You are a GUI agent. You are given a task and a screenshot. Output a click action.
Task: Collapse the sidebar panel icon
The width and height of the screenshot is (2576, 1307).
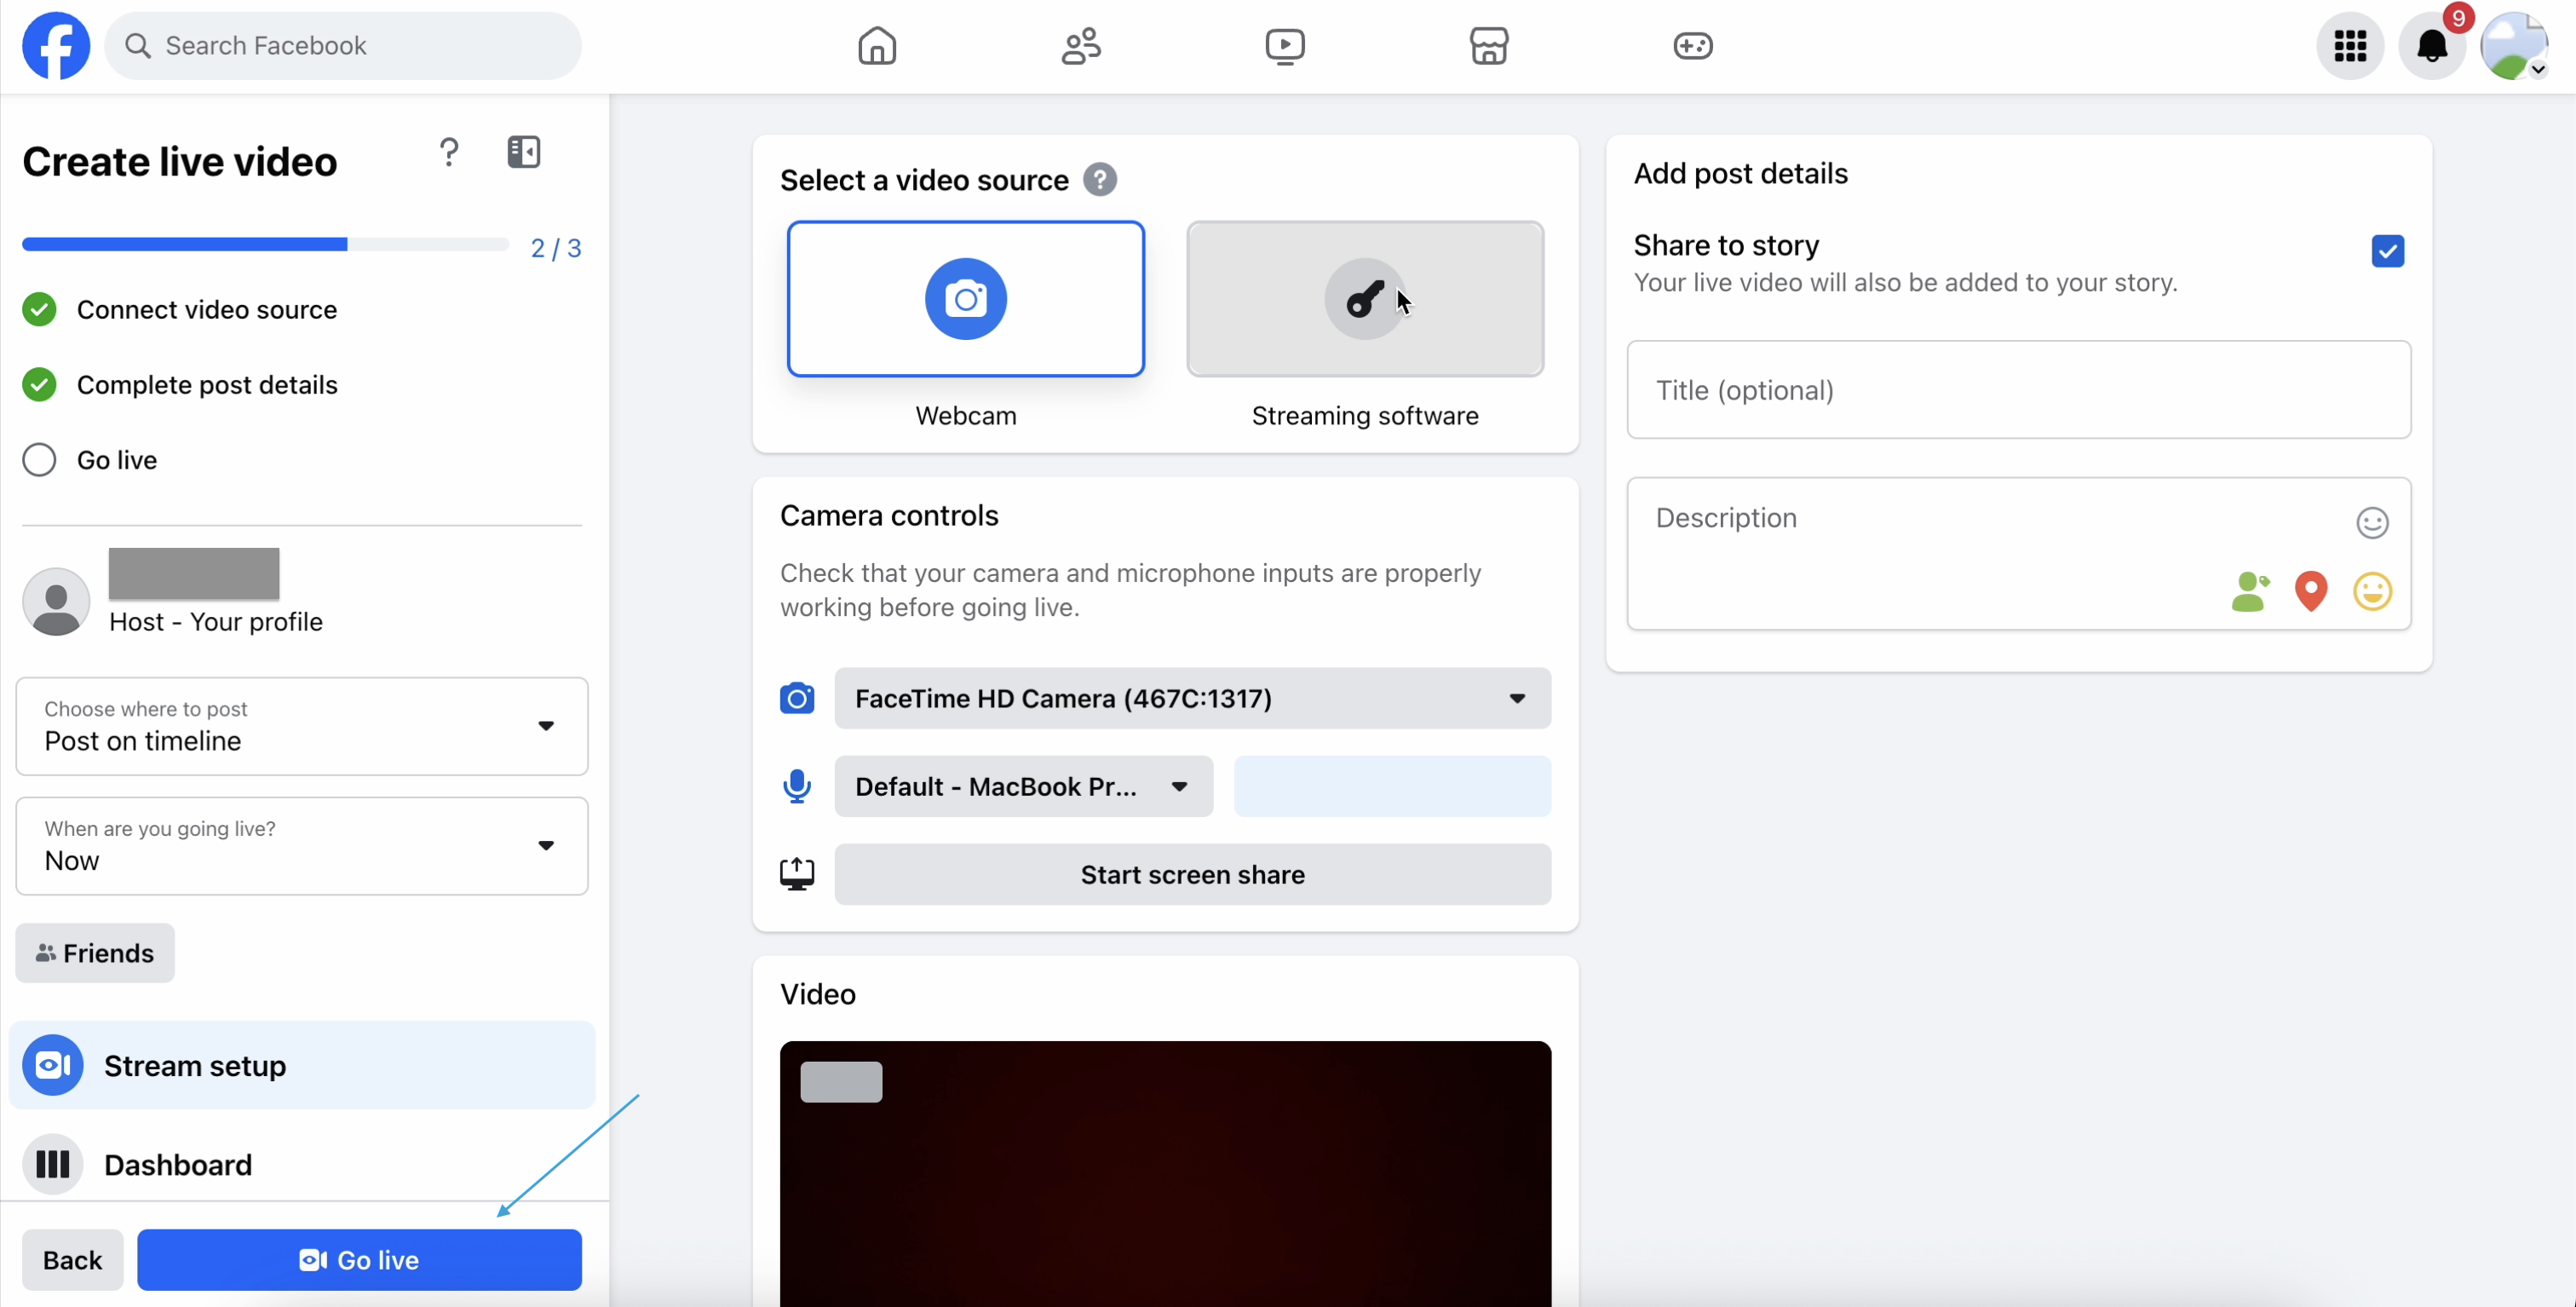(x=523, y=152)
